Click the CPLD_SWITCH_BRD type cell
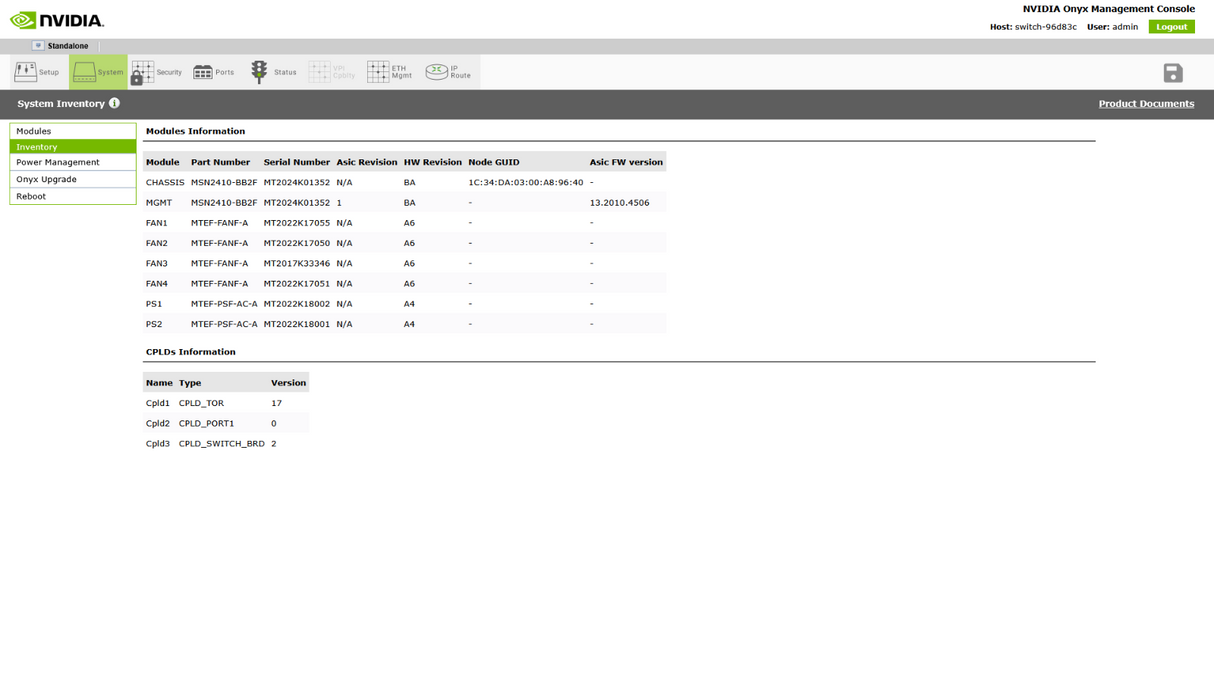The width and height of the screenshot is (1214, 683). click(x=222, y=444)
